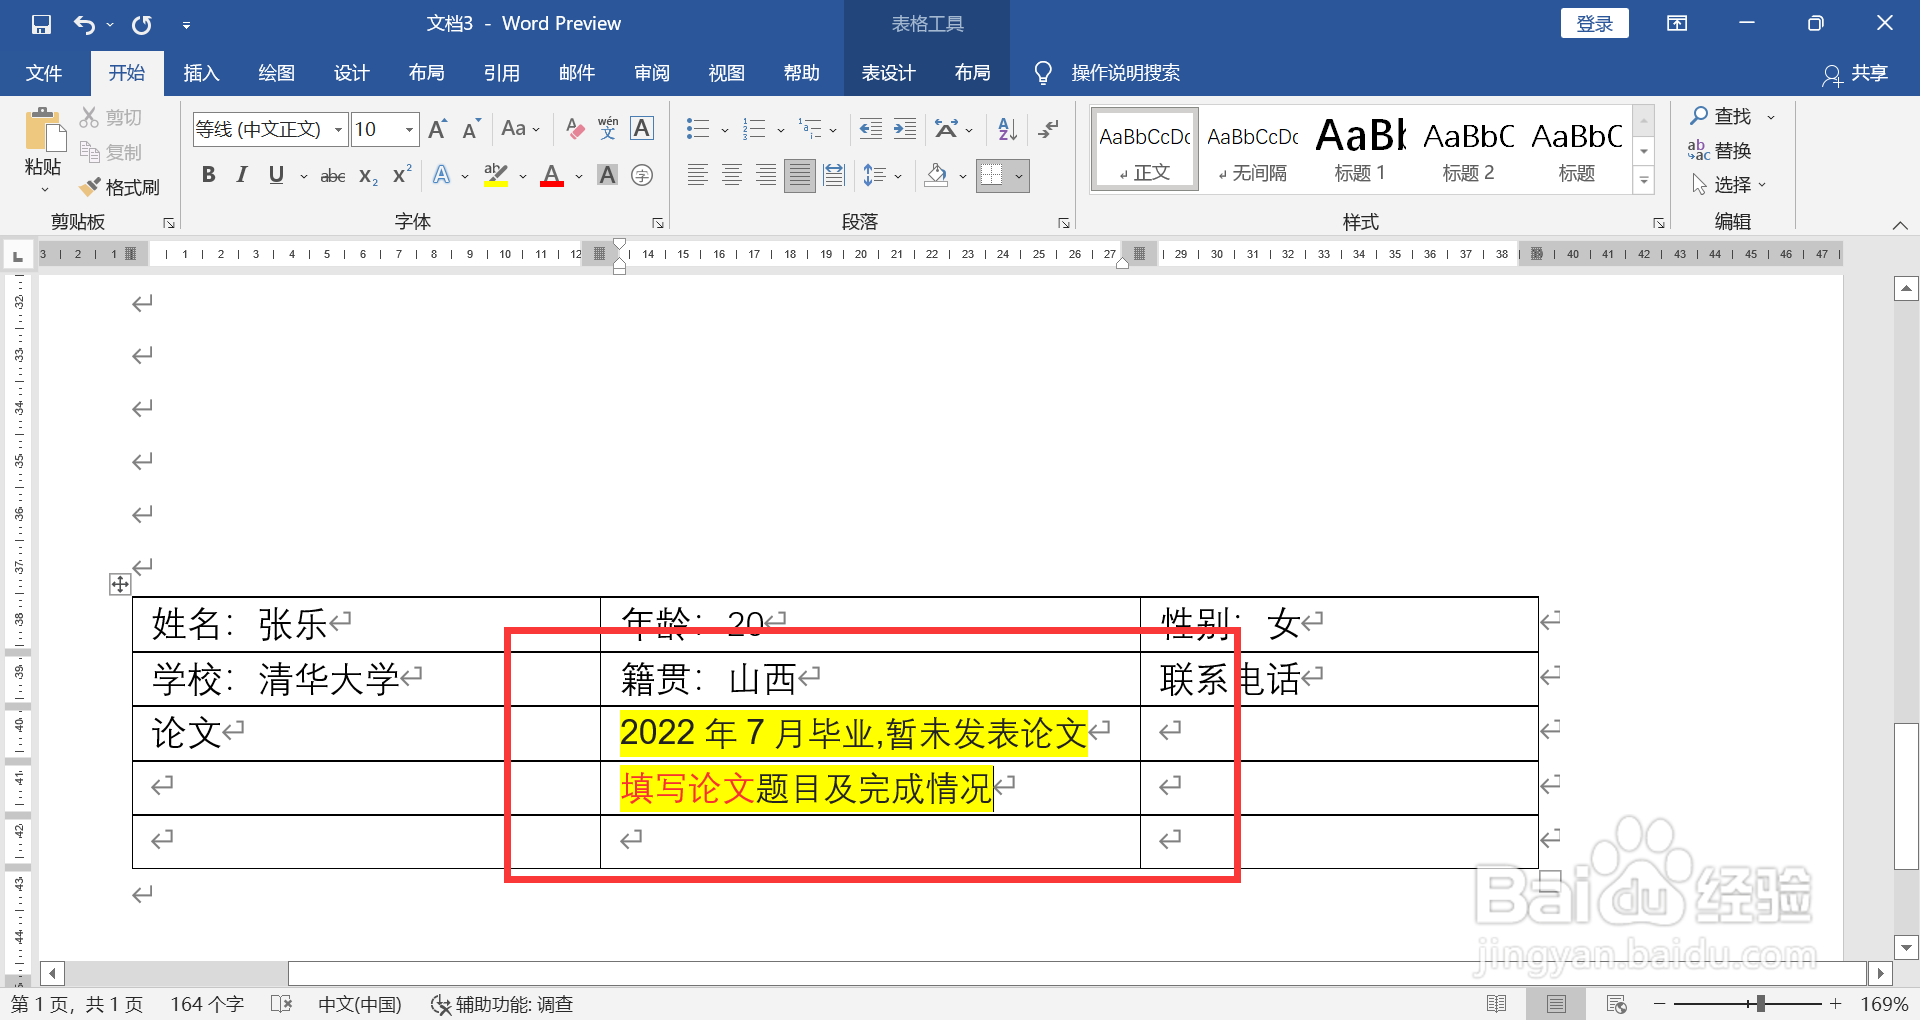Open the Table Design (表设计) tab
Screen dimensions: 1920x1020
[x=888, y=73]
